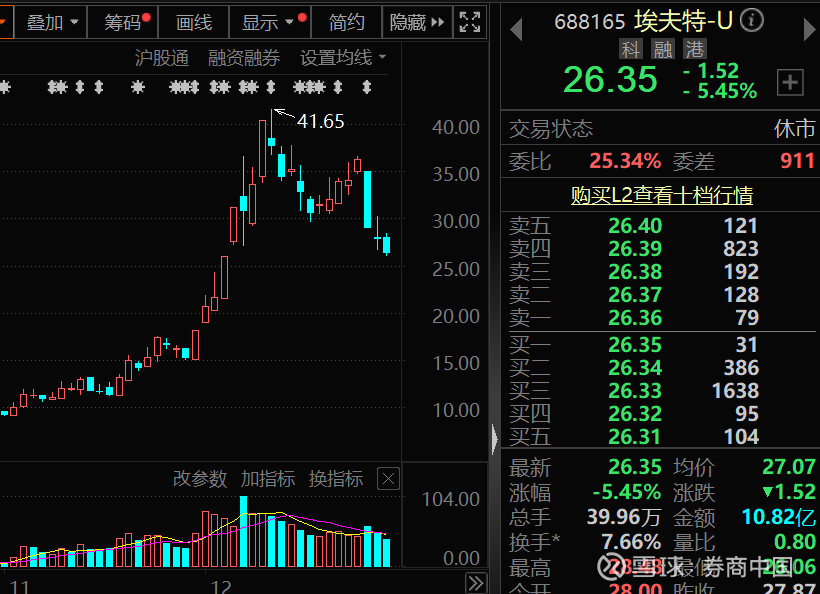Close the indicator panel X icon
This screenshot has height=594, width=820.
pyautogui.click(x=388, y=478)
